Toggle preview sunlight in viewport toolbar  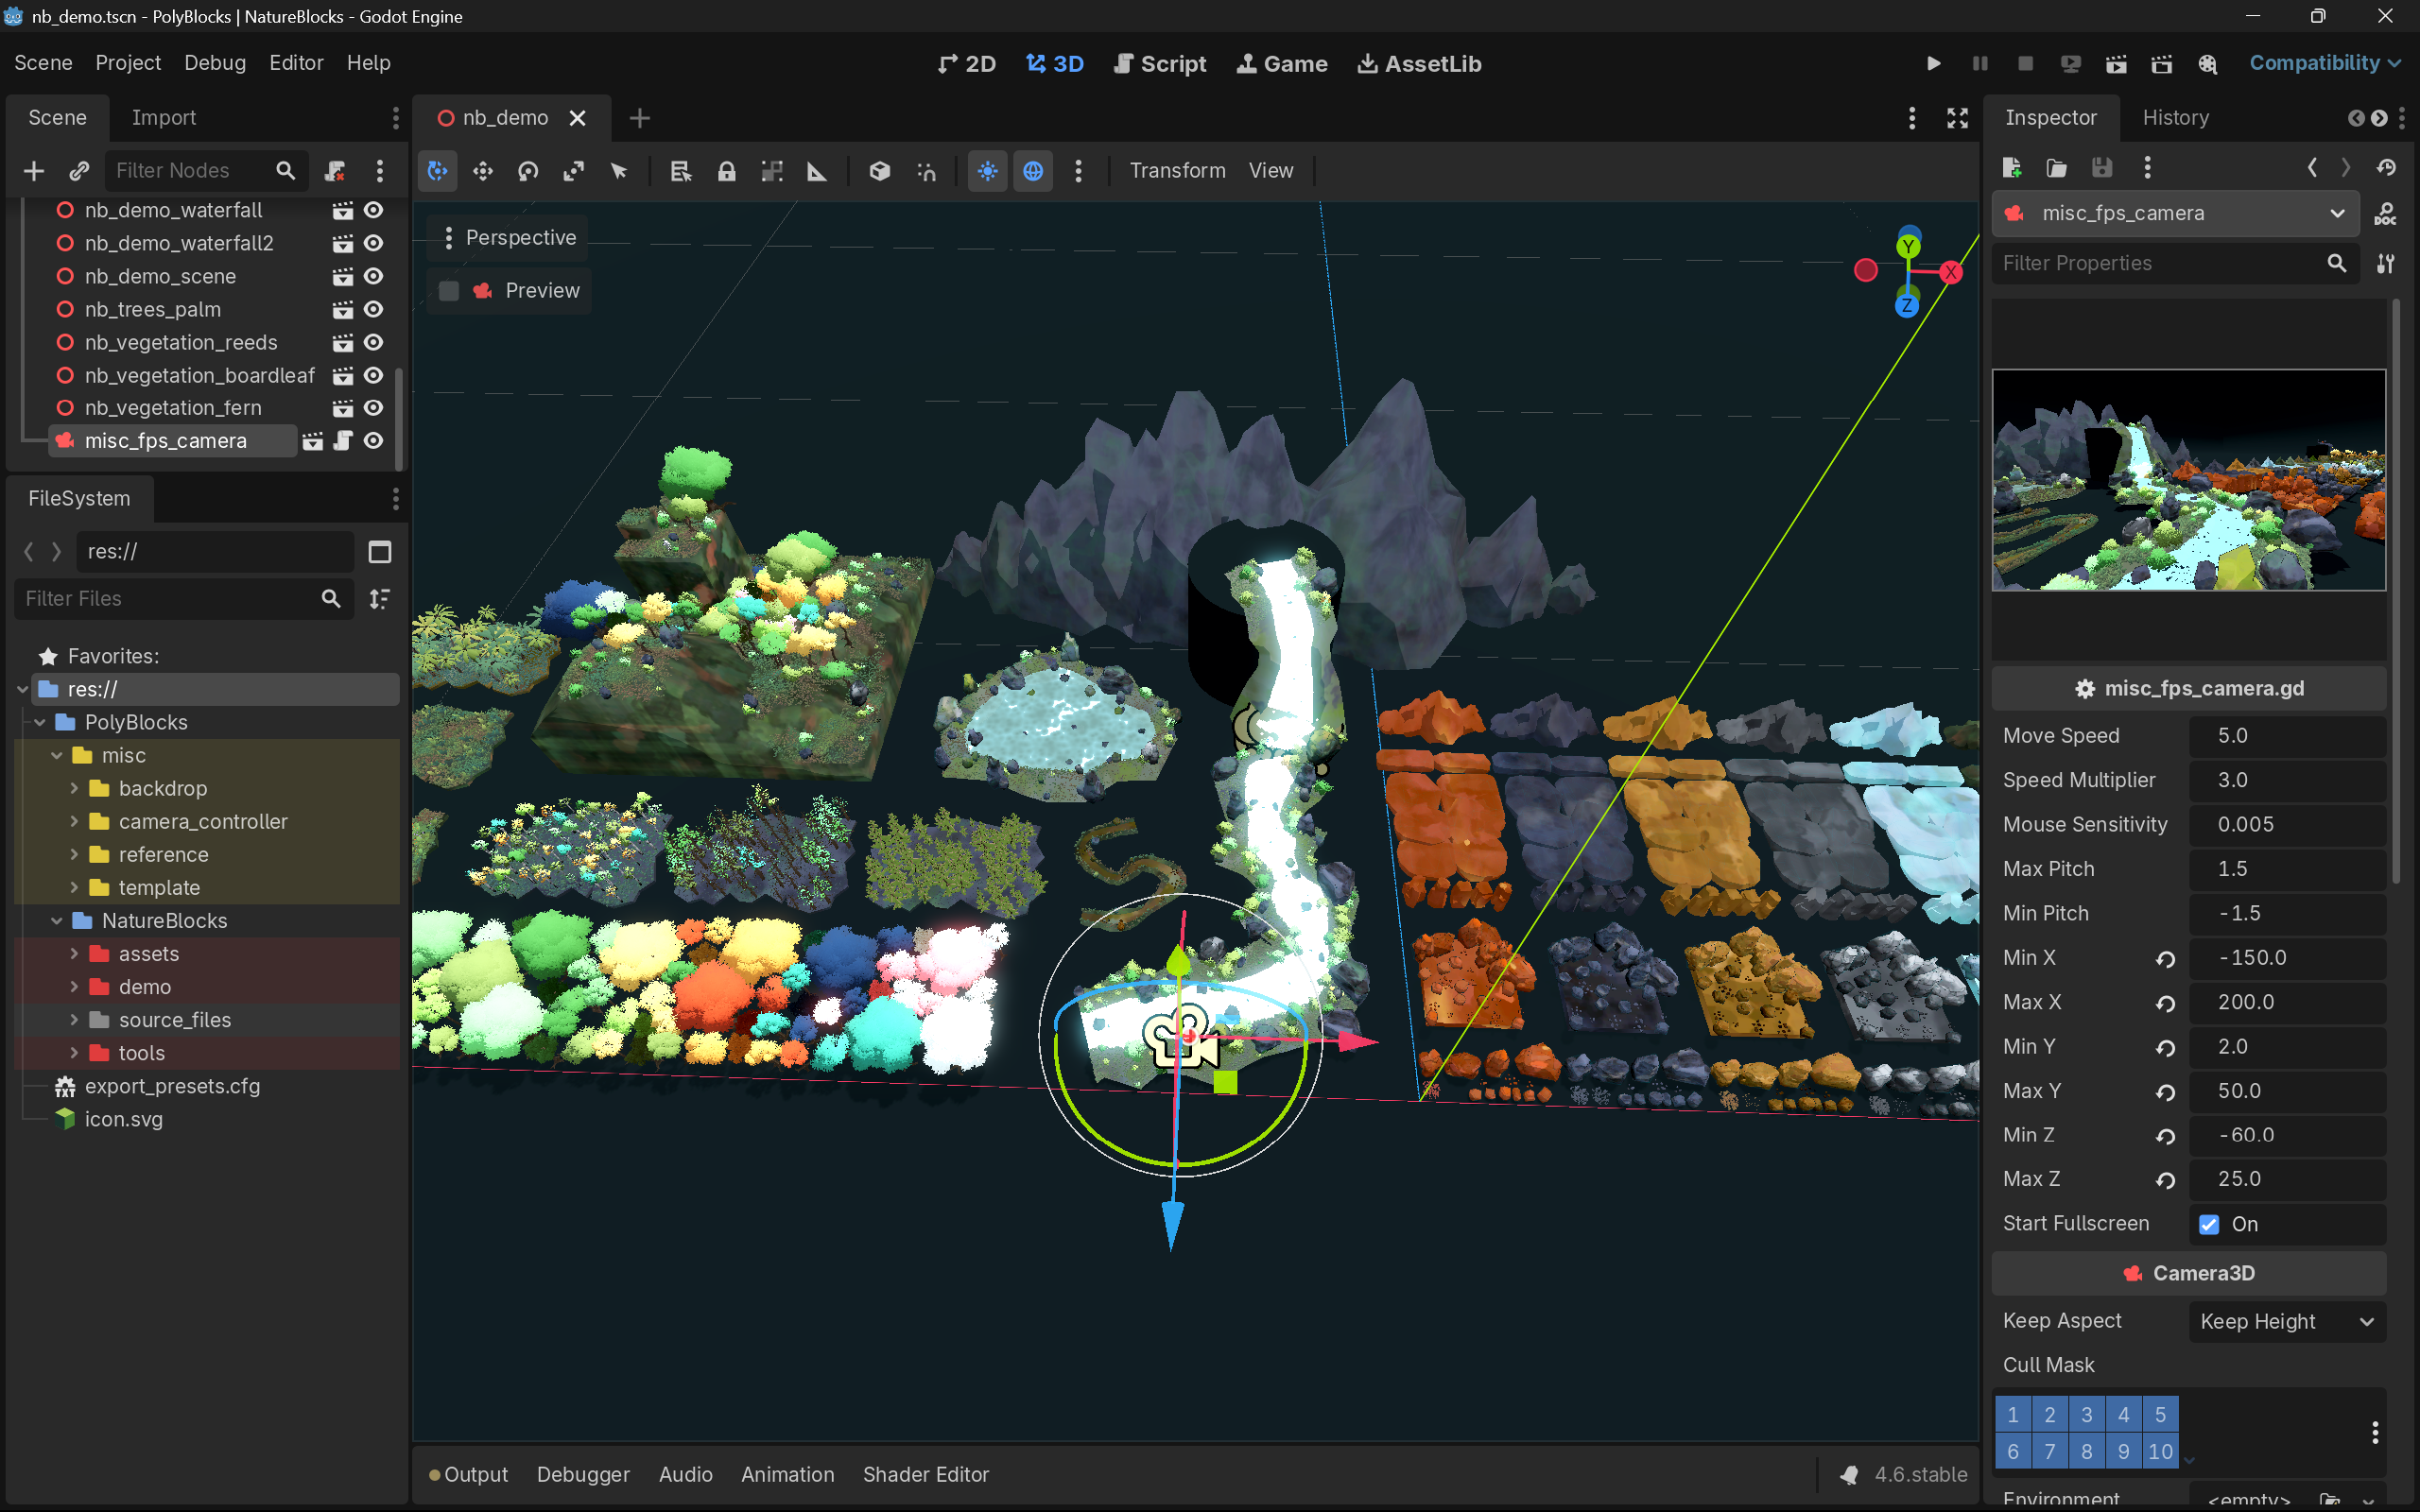pyautogui.click(x=988, y=171)
